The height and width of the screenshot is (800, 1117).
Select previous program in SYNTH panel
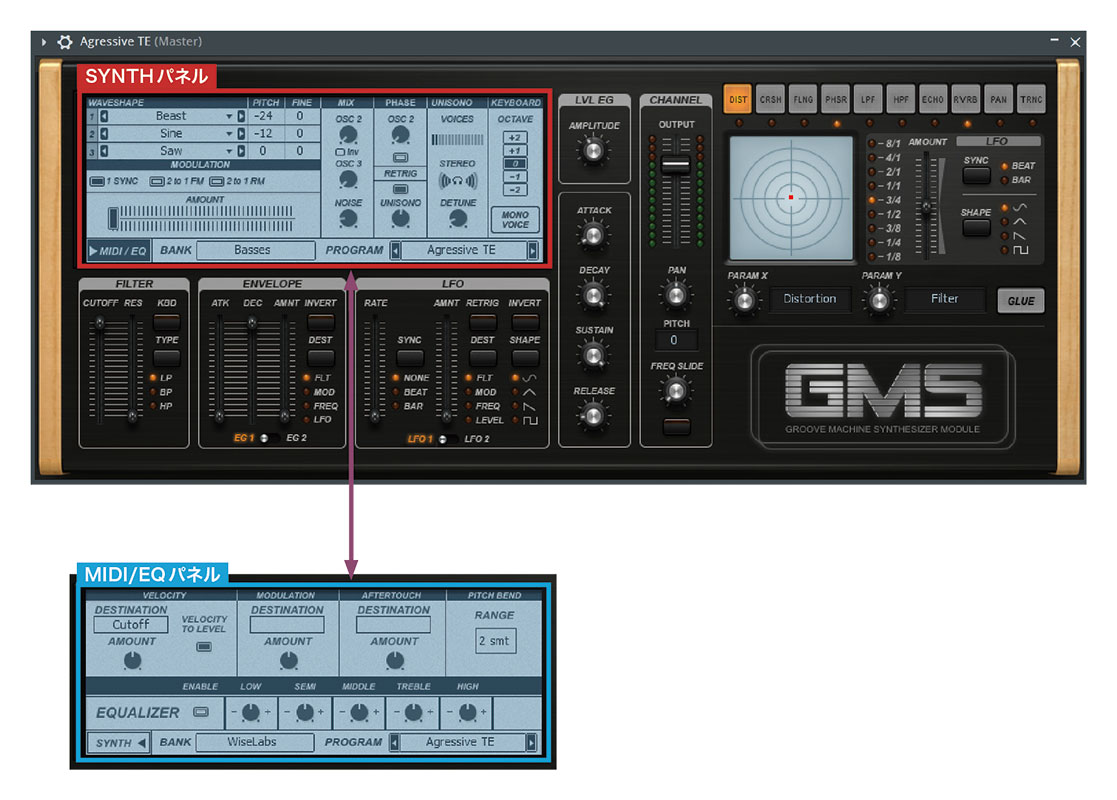point(396,250)
